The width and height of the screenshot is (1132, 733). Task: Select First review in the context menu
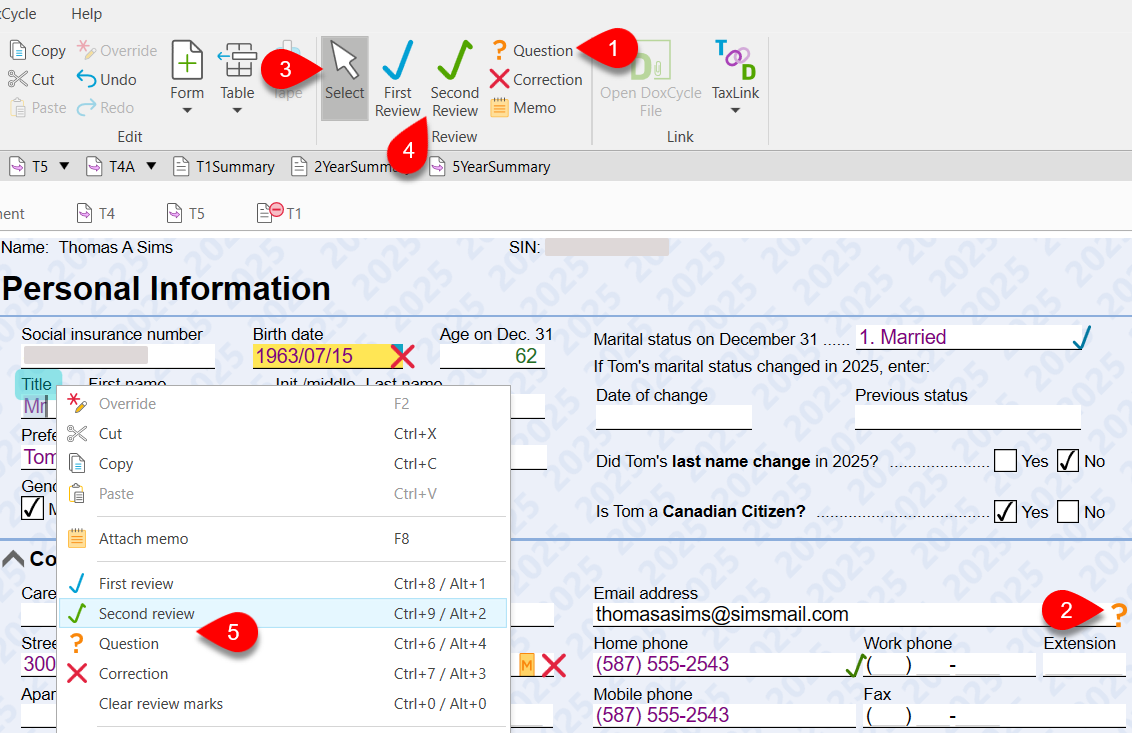[x=283, y=584]
